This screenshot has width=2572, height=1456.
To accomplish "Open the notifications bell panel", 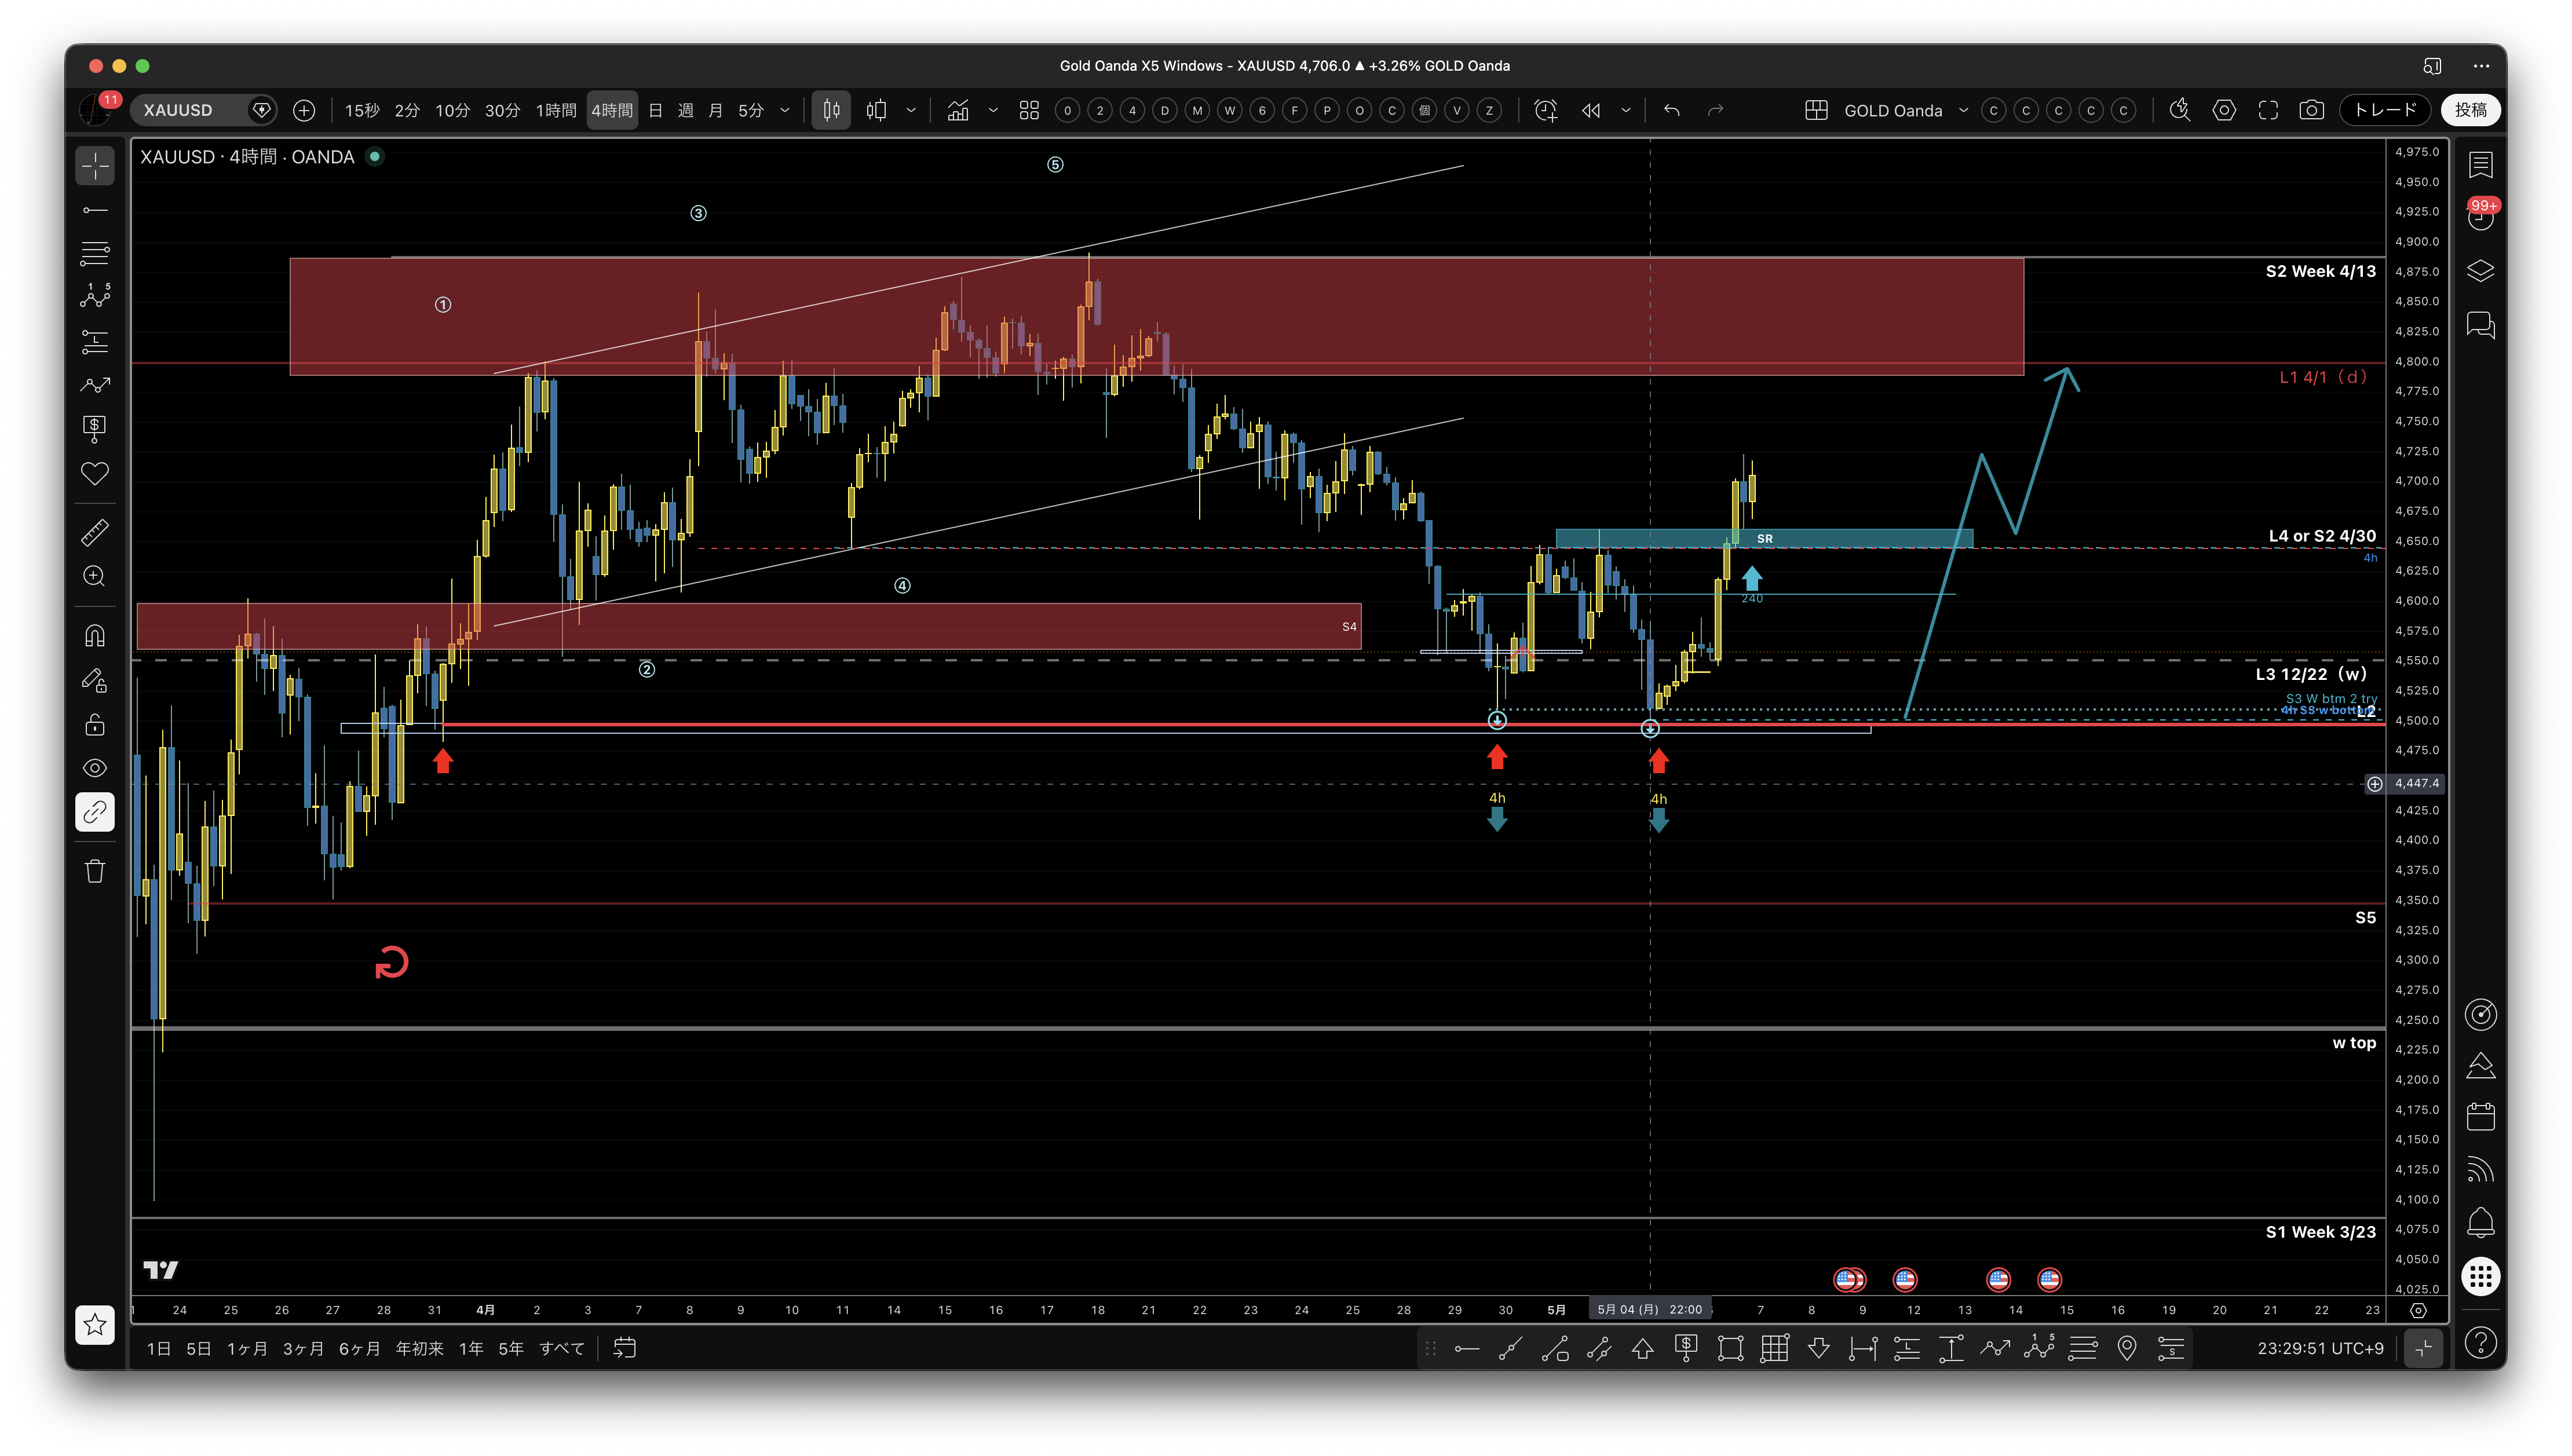I will point(2481,1223).
